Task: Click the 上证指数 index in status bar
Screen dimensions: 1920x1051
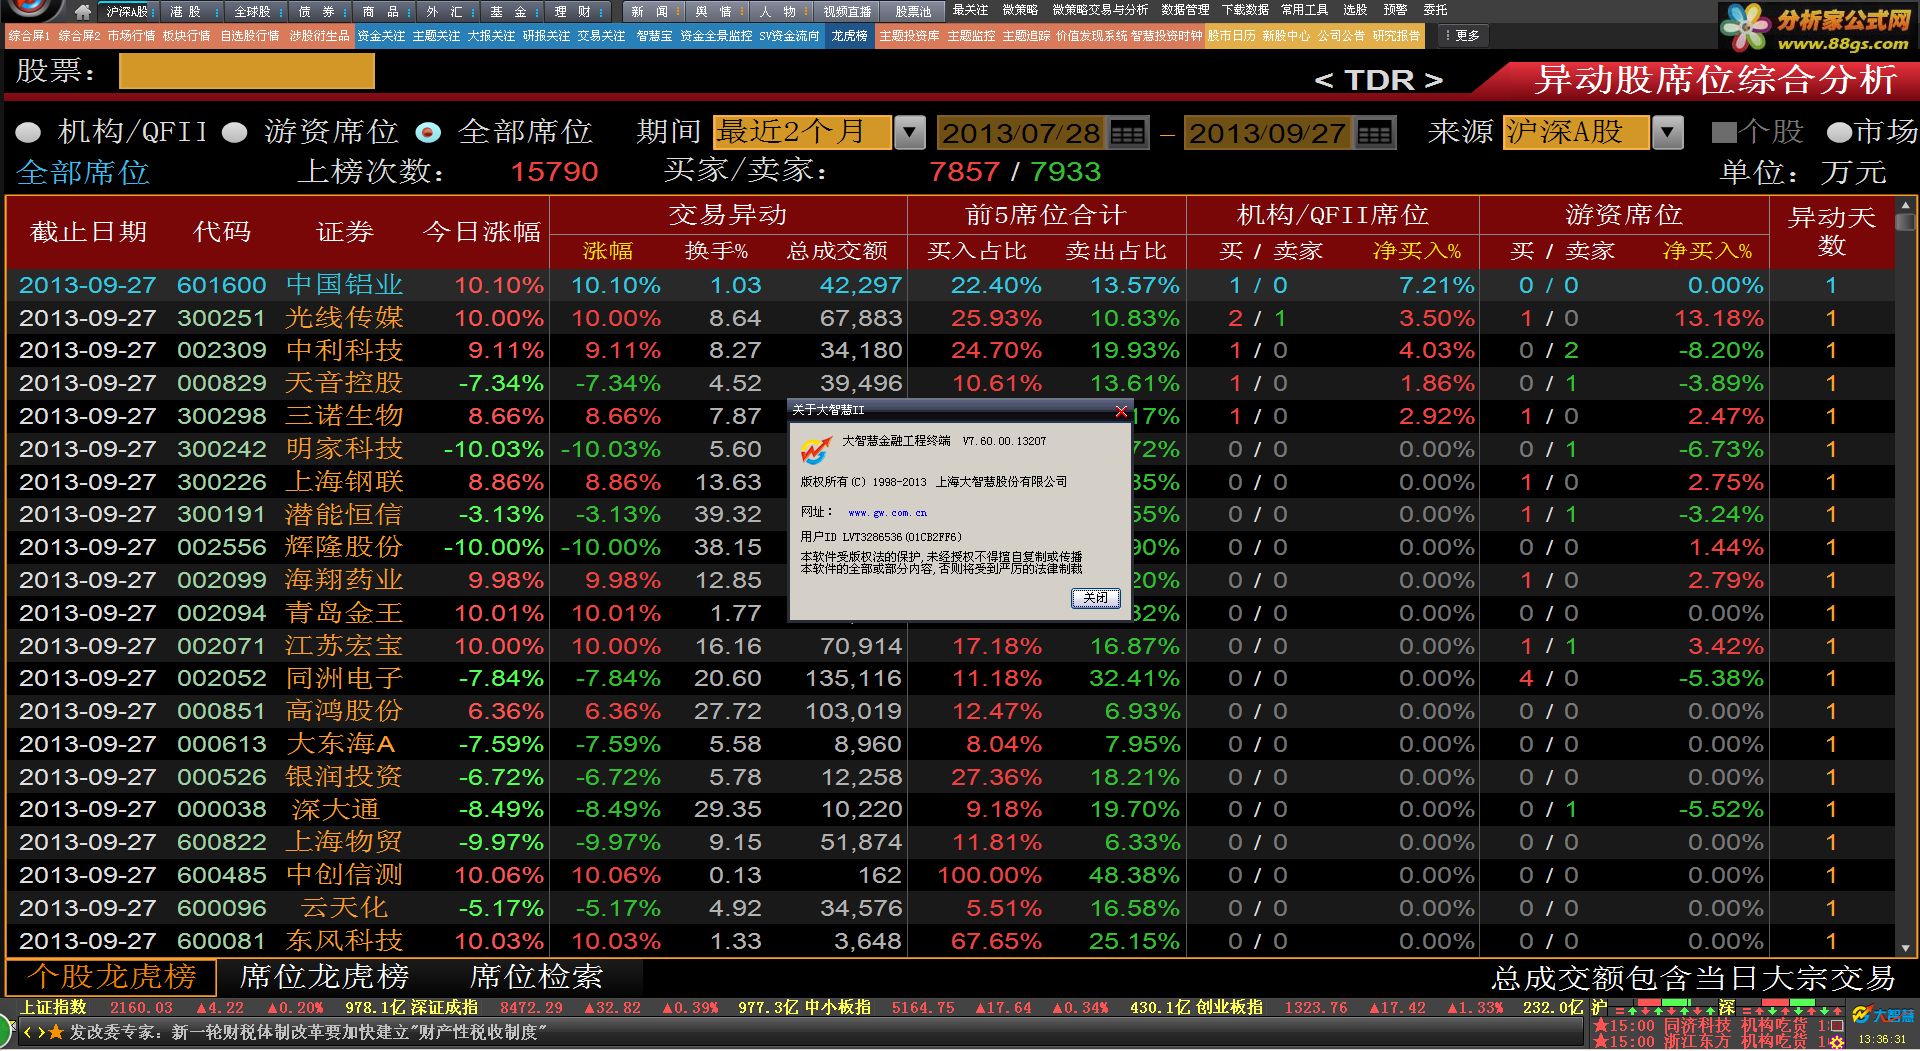Action: pos(53,1008)
